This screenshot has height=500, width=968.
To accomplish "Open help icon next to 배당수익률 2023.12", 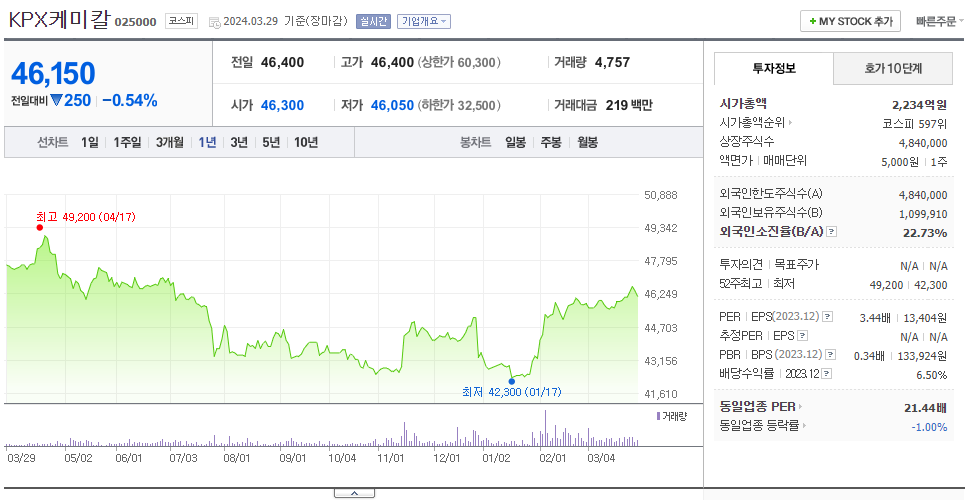I will 827,374.
